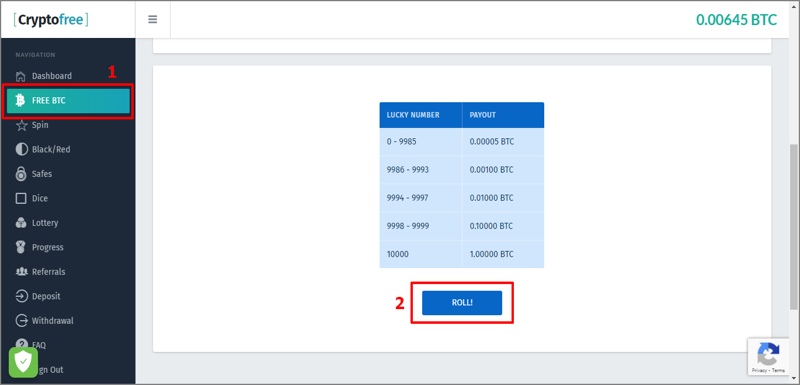Click the '9994 - 9997' cell

pyautogui.click(x=420, y=198)
